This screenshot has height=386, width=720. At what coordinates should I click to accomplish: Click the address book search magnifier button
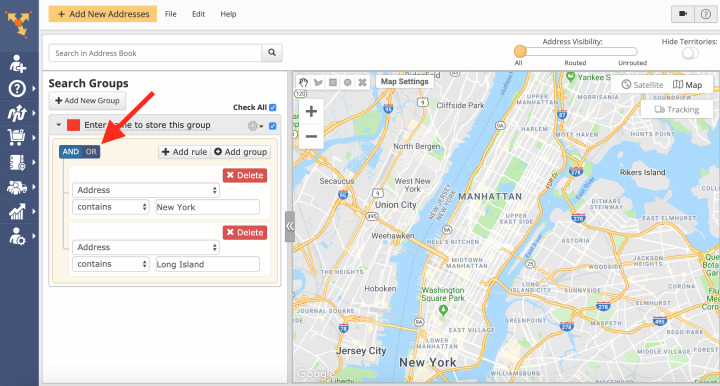[x=272, y=53]
